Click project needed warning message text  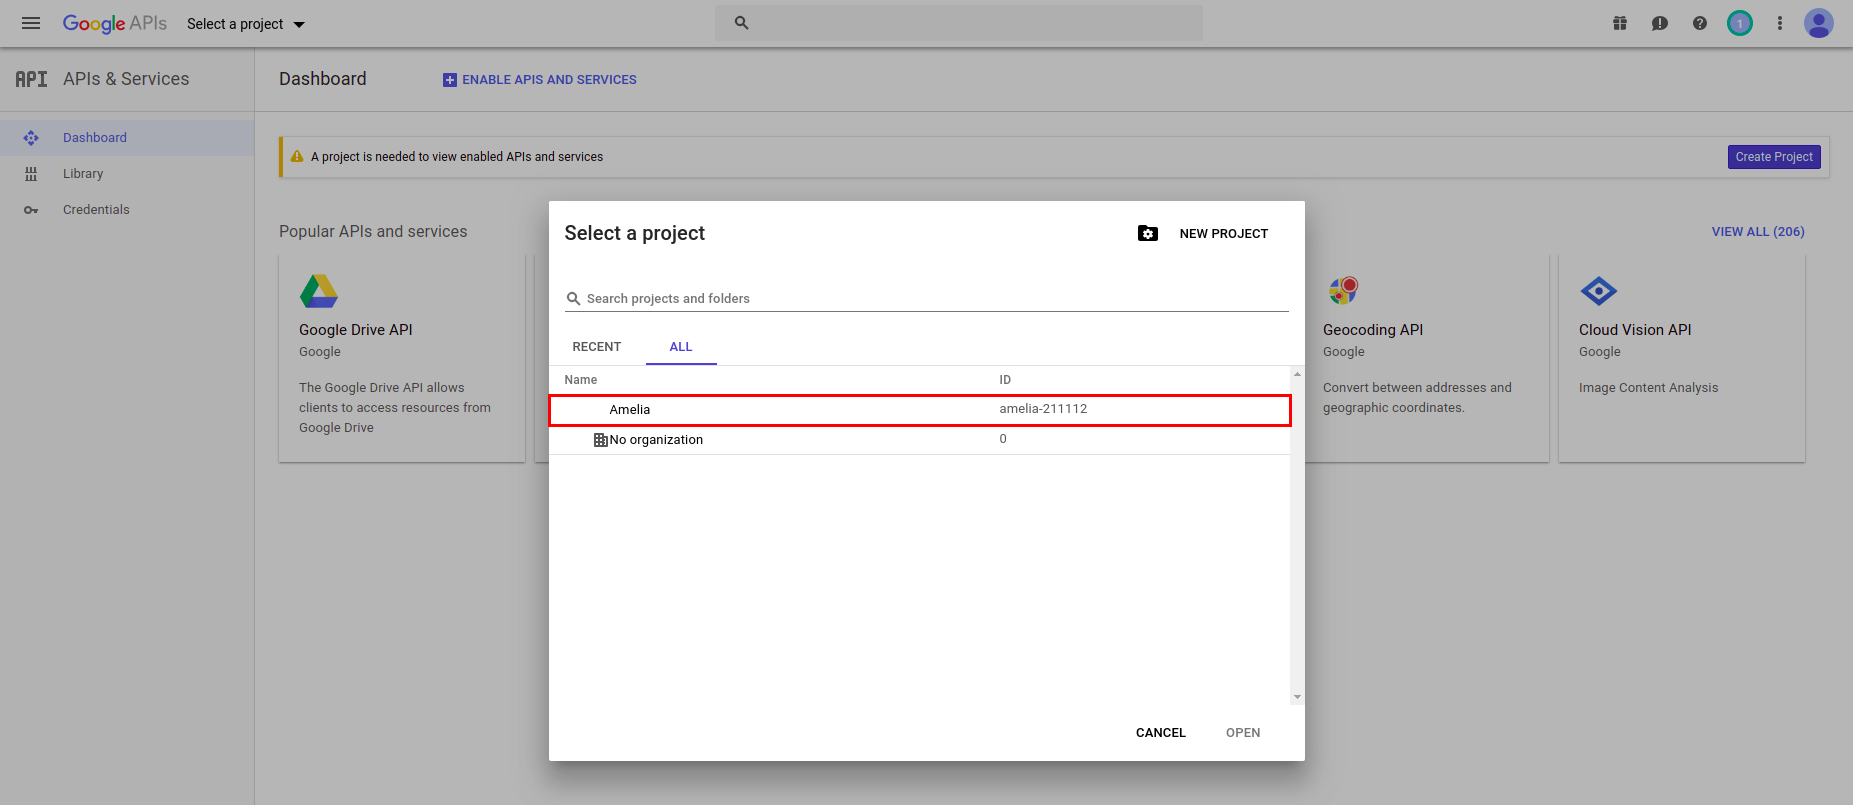(457, 157)
